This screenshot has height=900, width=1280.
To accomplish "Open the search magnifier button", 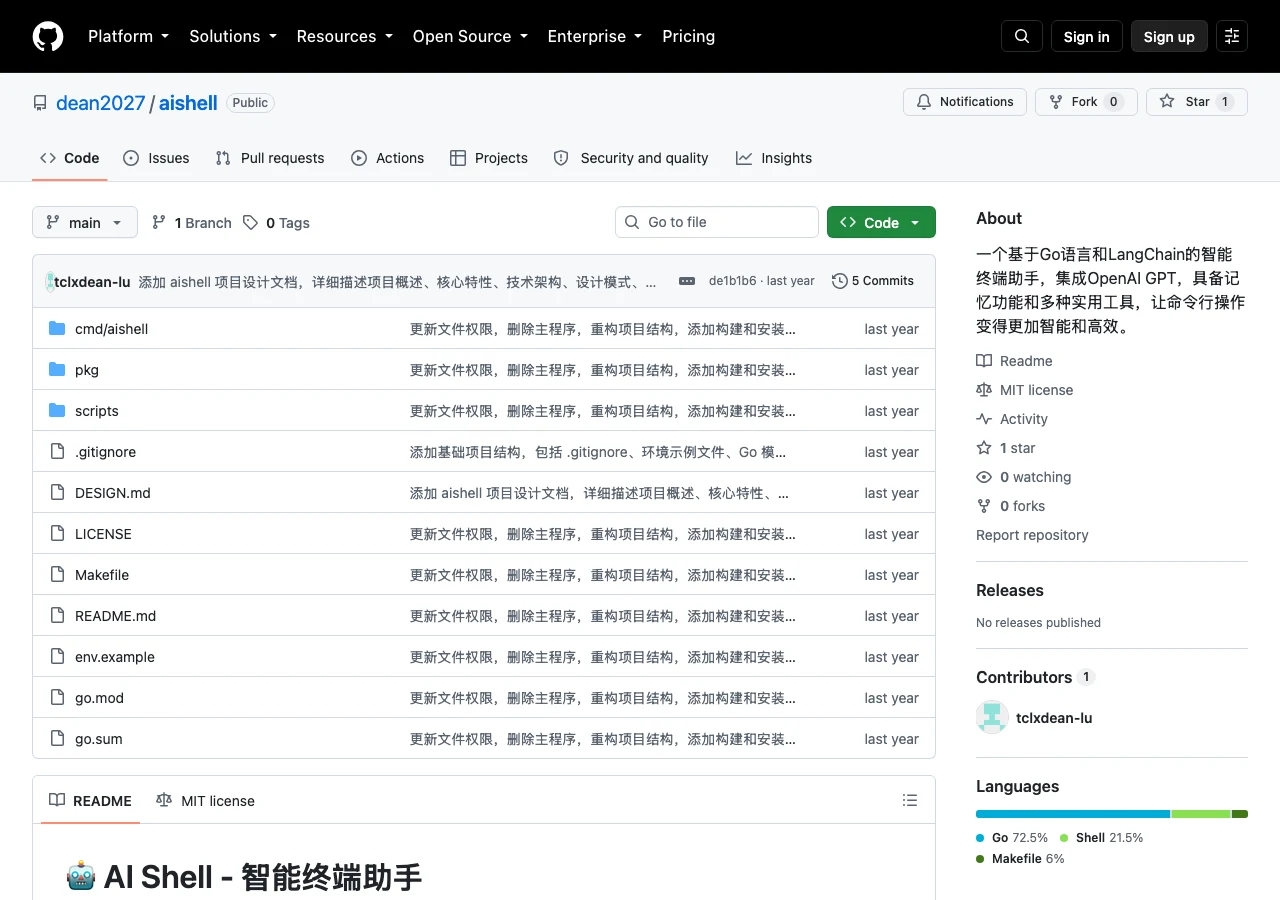I will 1022,36.
